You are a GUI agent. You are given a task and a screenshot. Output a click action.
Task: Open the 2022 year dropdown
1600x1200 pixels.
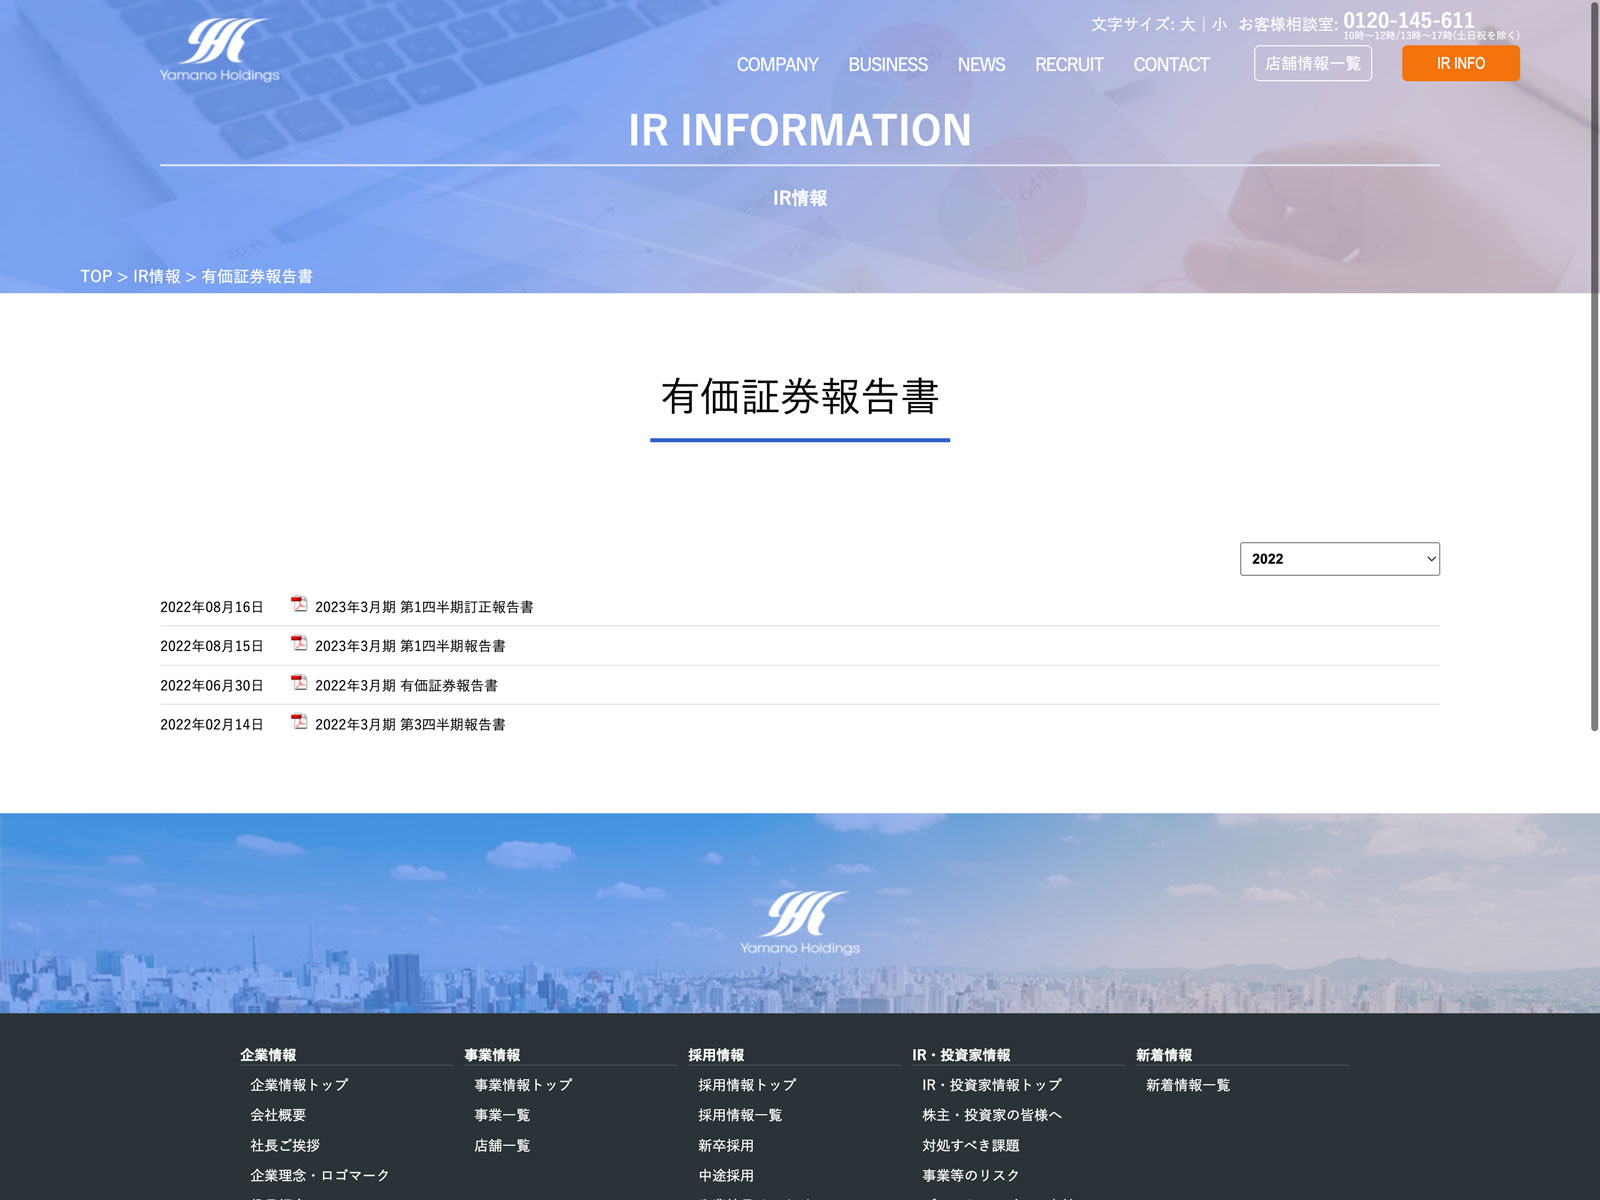[x=1339, y=559]
